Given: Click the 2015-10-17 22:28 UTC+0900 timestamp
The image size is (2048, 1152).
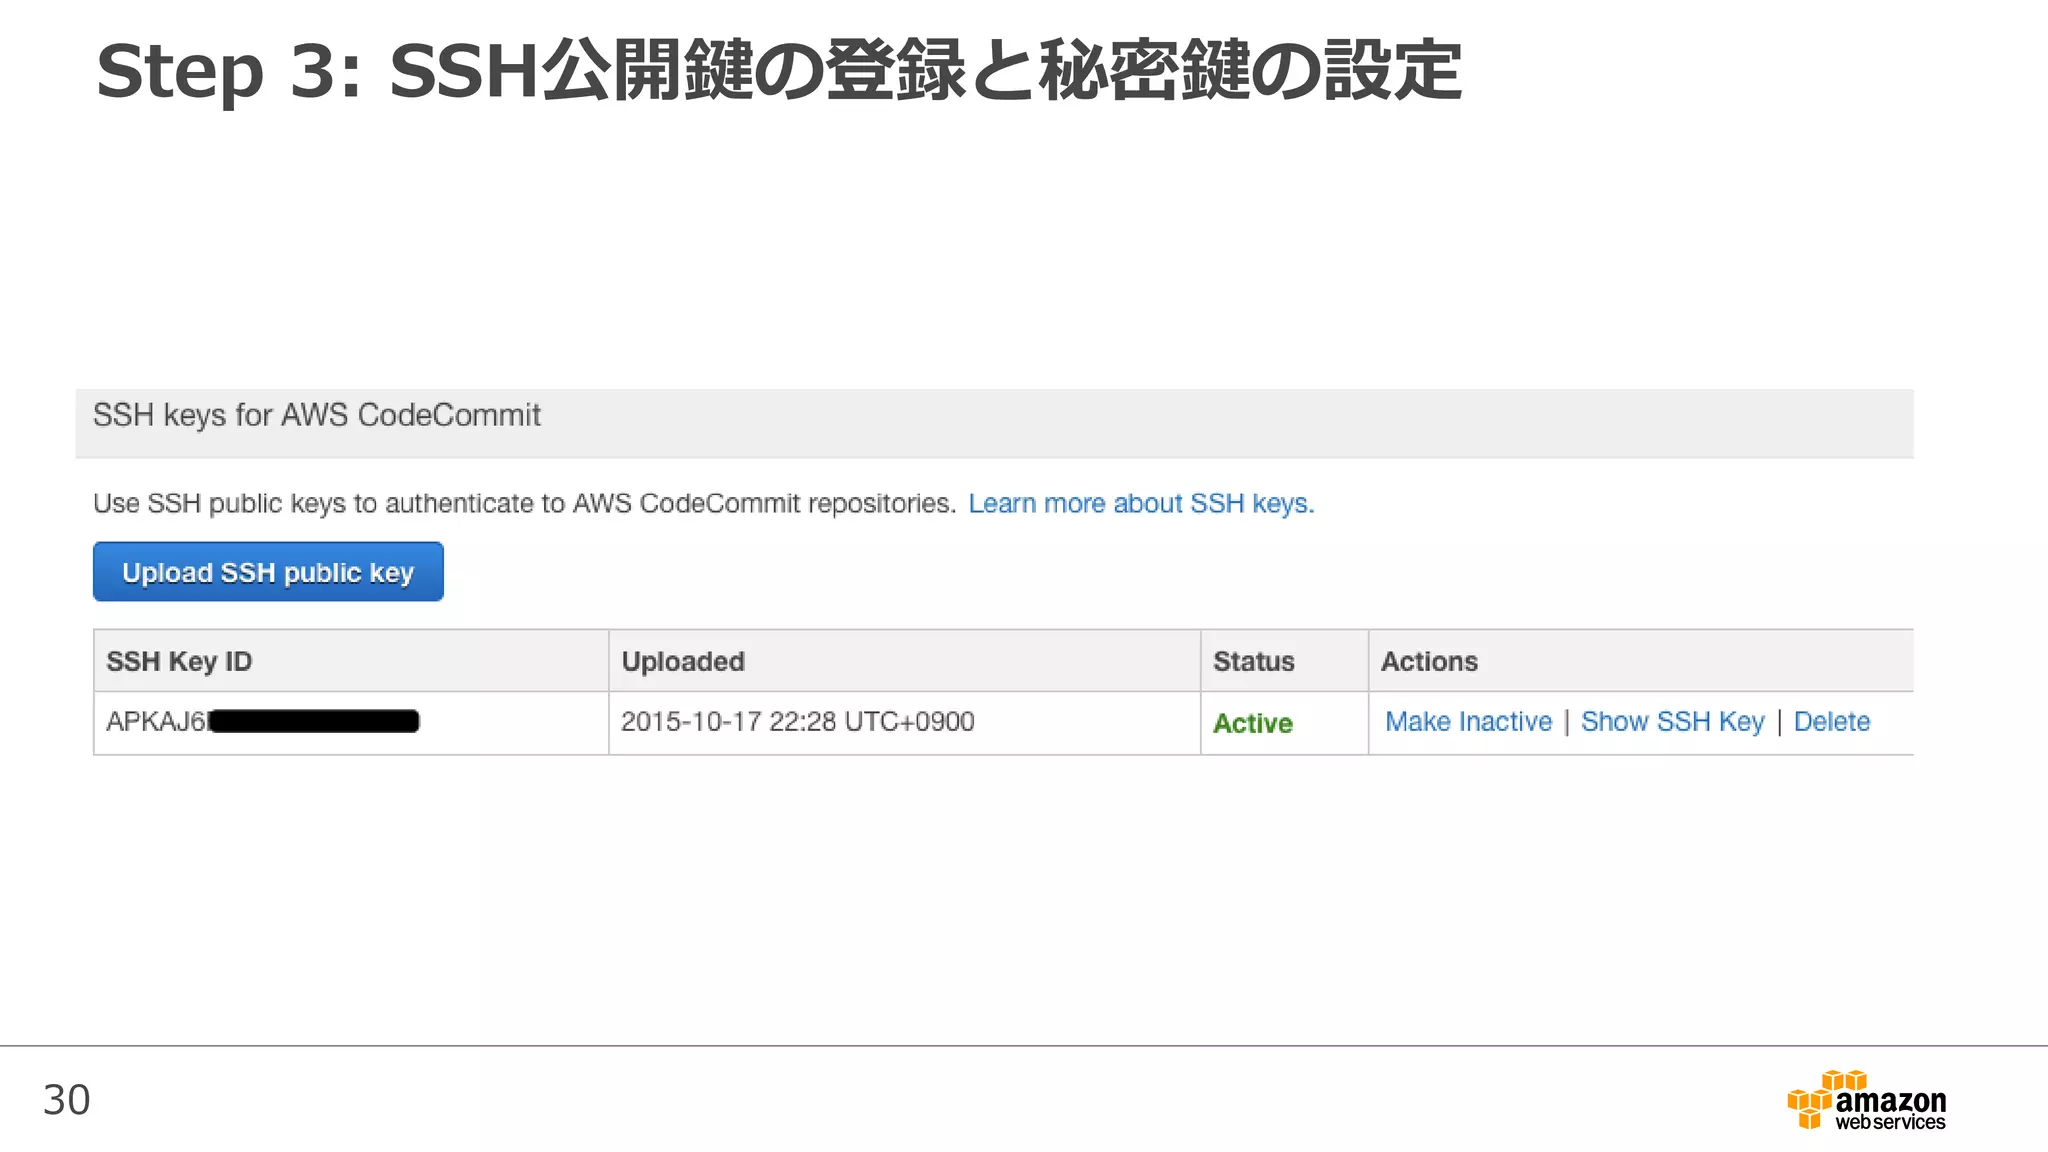Looking at the screenshot, I should (797, 722).
